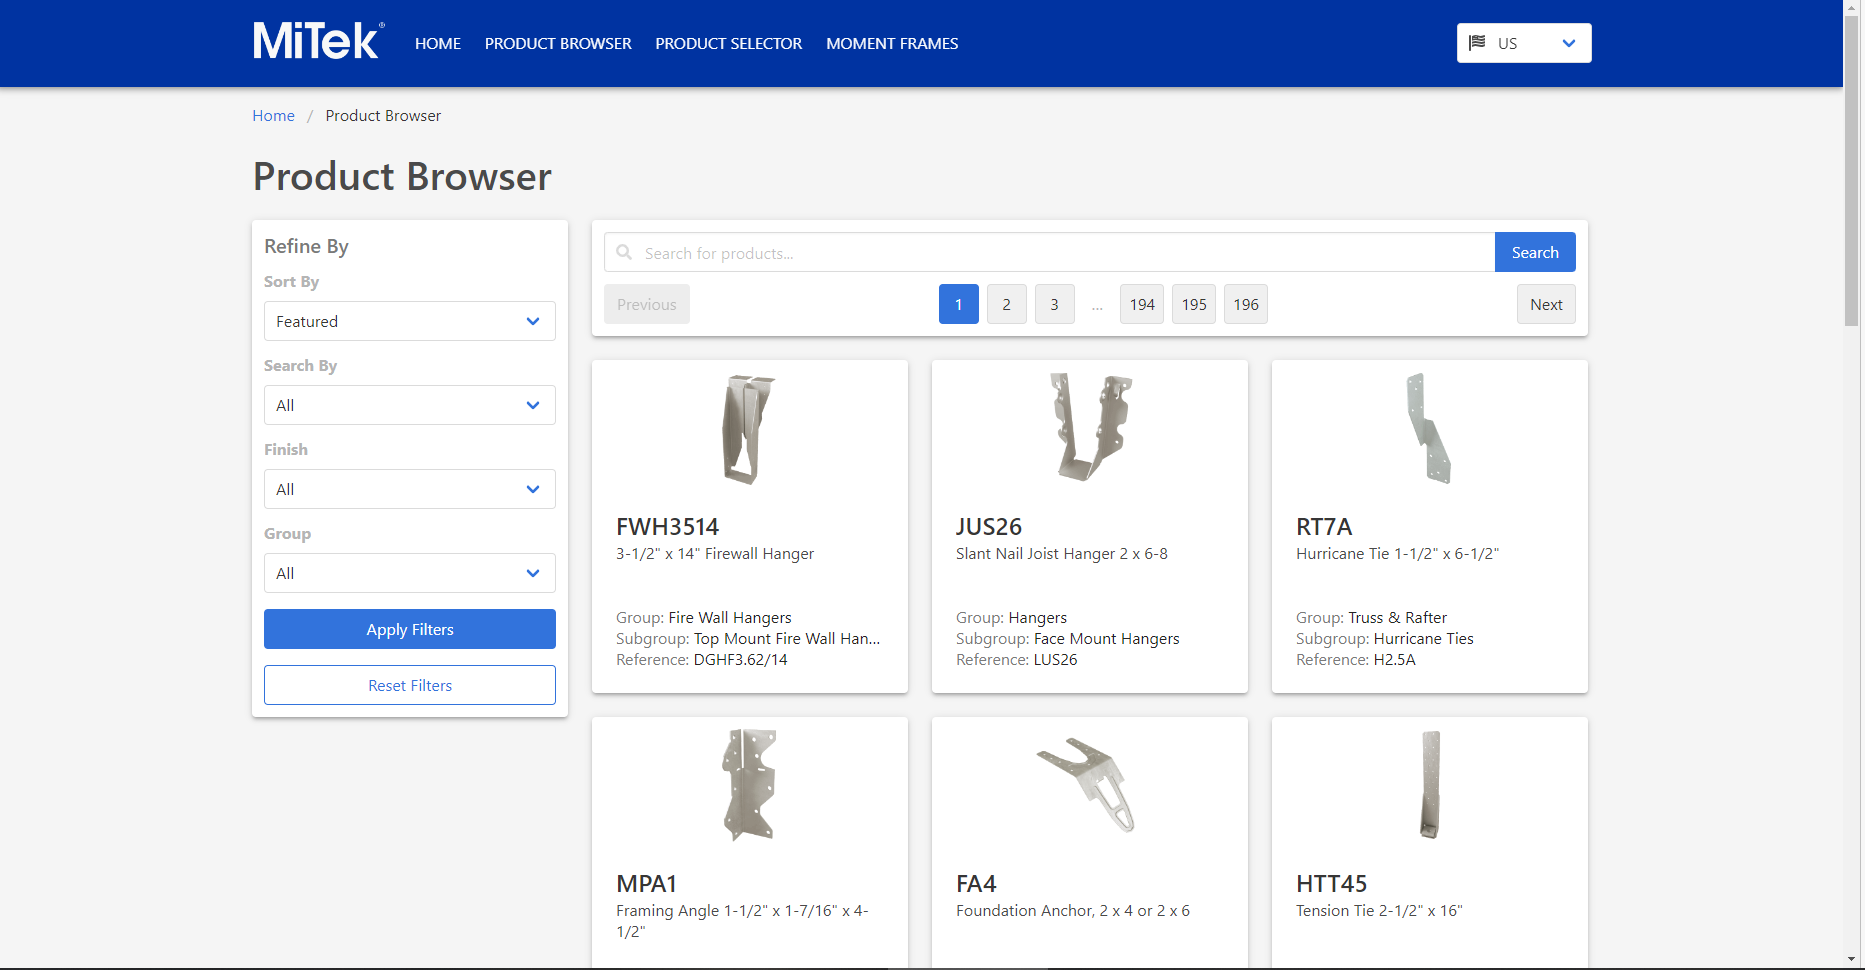Click the FA4 foundation anchor image
This screenshot has width=1865, height=970.
1088,785
